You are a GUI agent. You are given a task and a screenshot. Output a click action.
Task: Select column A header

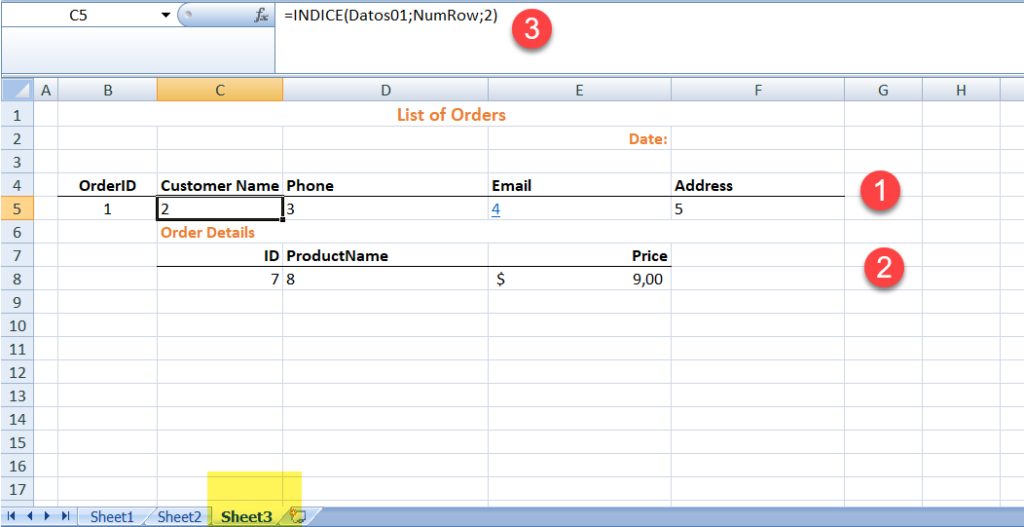[46, 91]
